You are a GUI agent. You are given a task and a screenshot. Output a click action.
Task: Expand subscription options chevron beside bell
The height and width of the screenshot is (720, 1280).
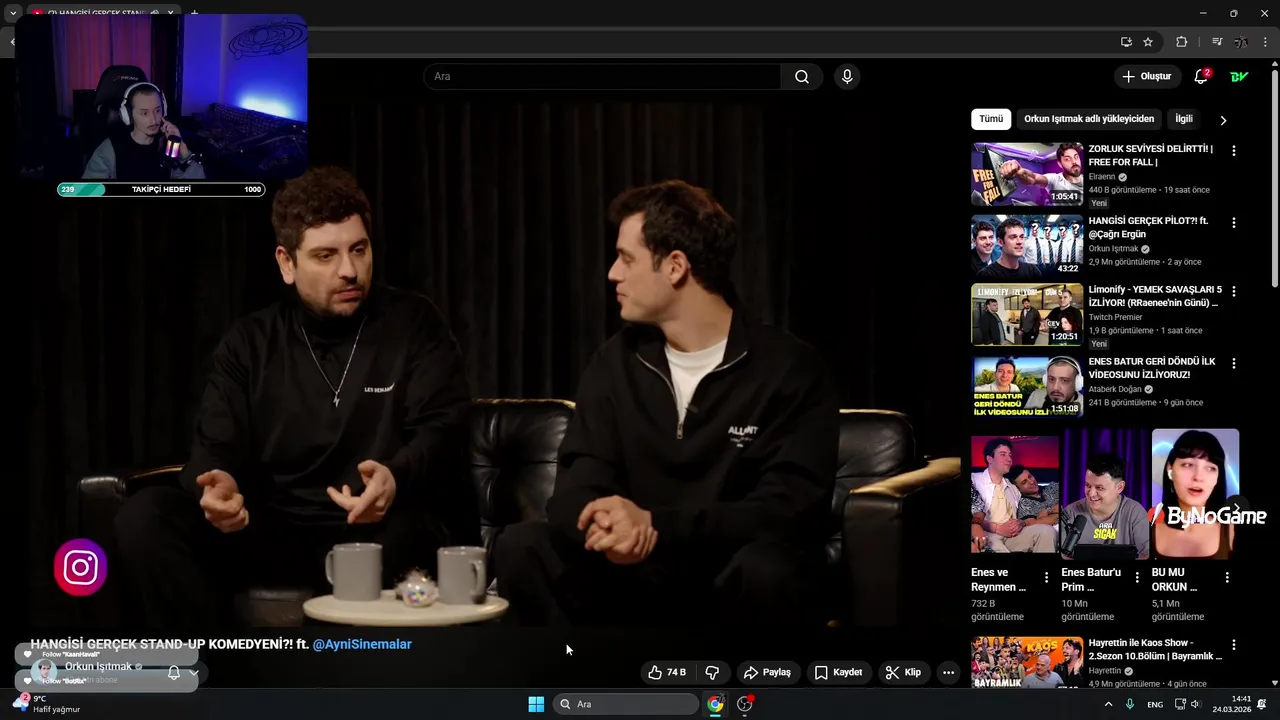[x=194, y=673]
